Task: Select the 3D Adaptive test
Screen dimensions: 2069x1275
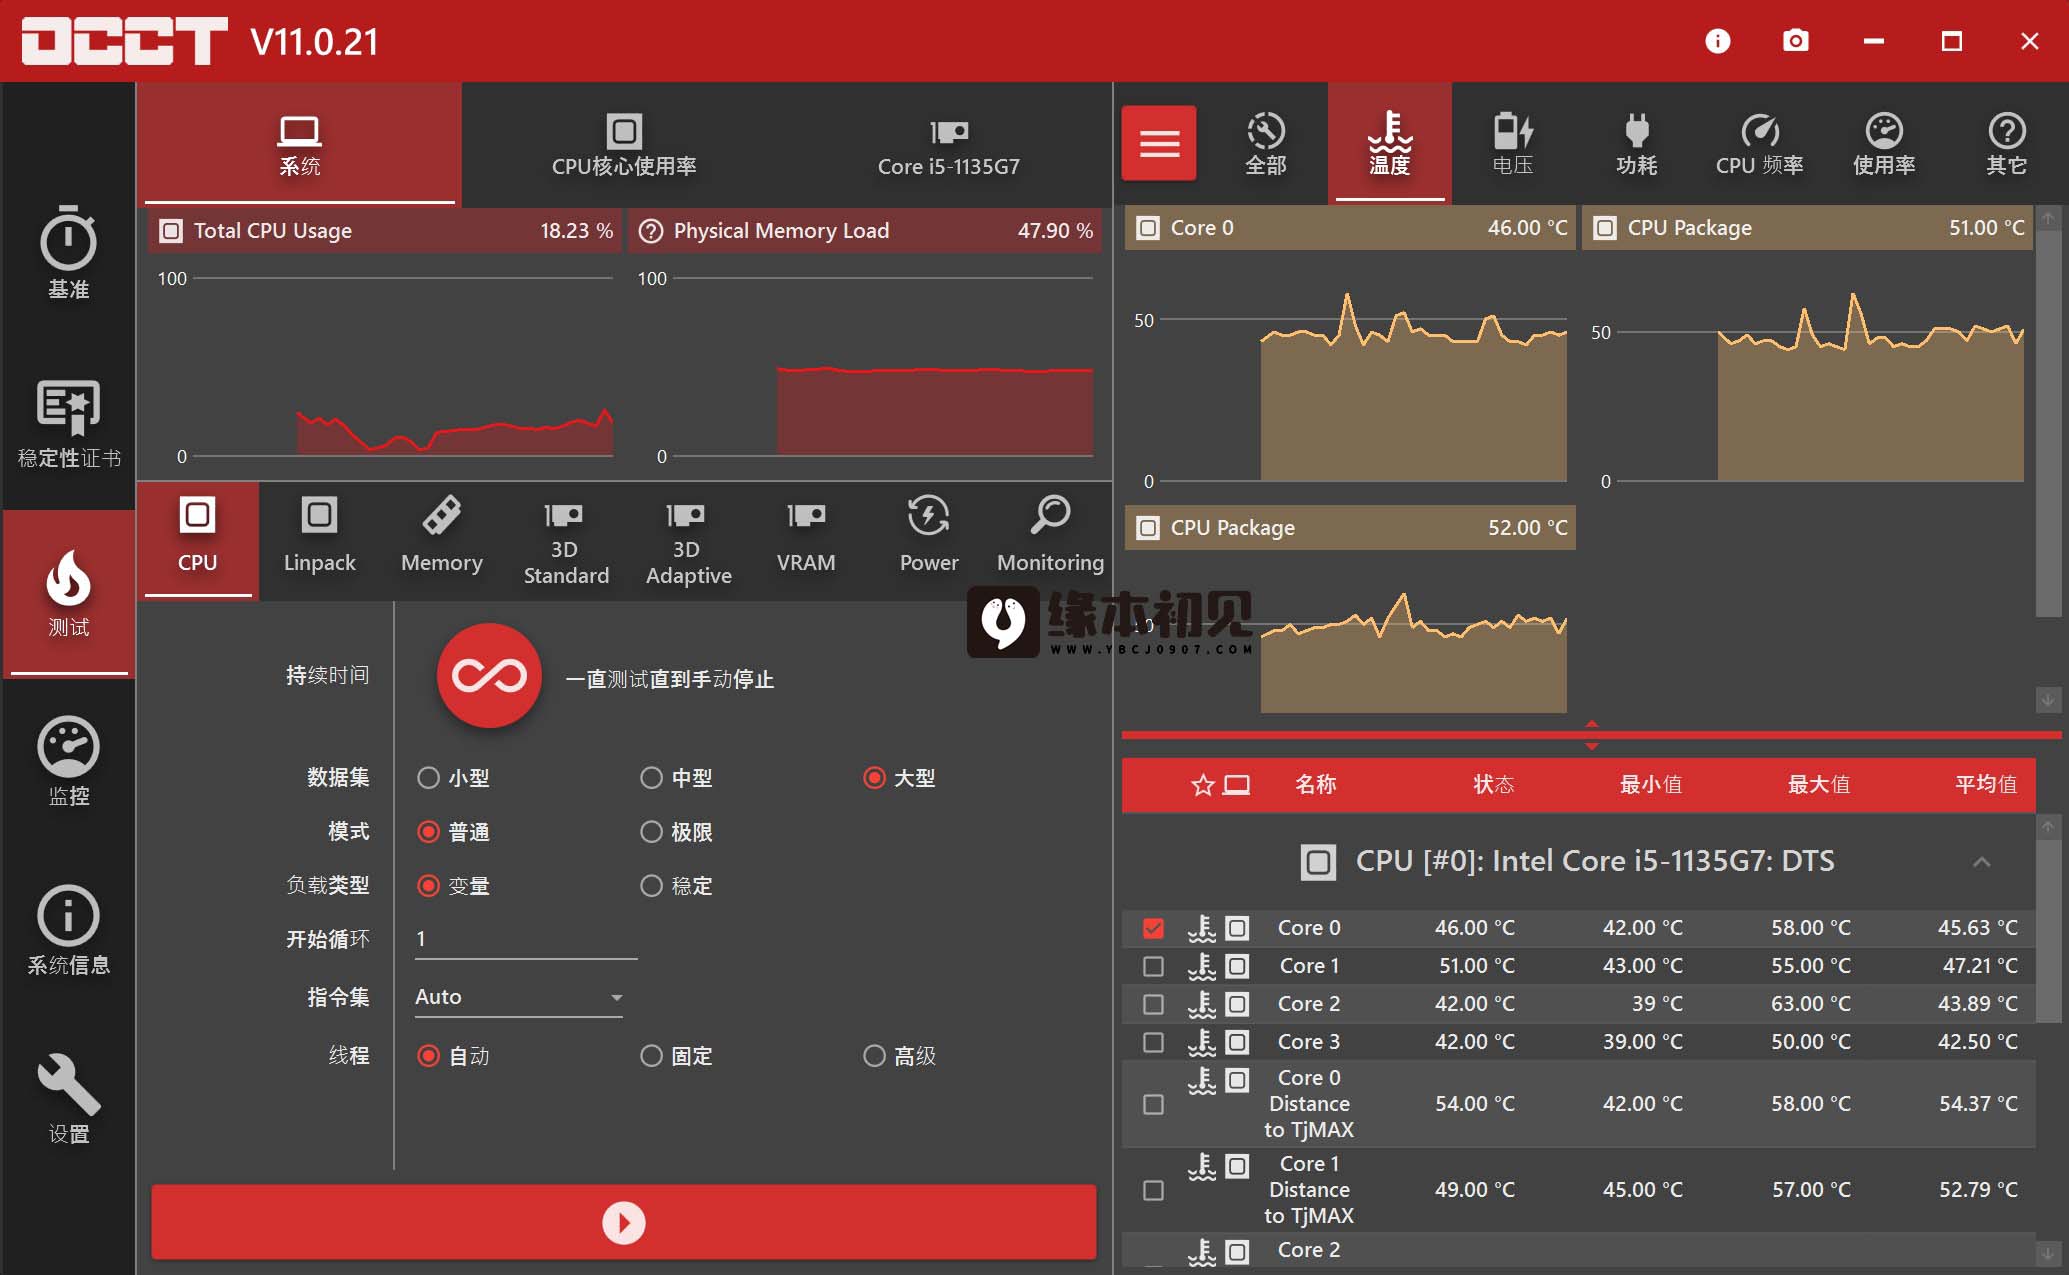Action: coord(688,543)
